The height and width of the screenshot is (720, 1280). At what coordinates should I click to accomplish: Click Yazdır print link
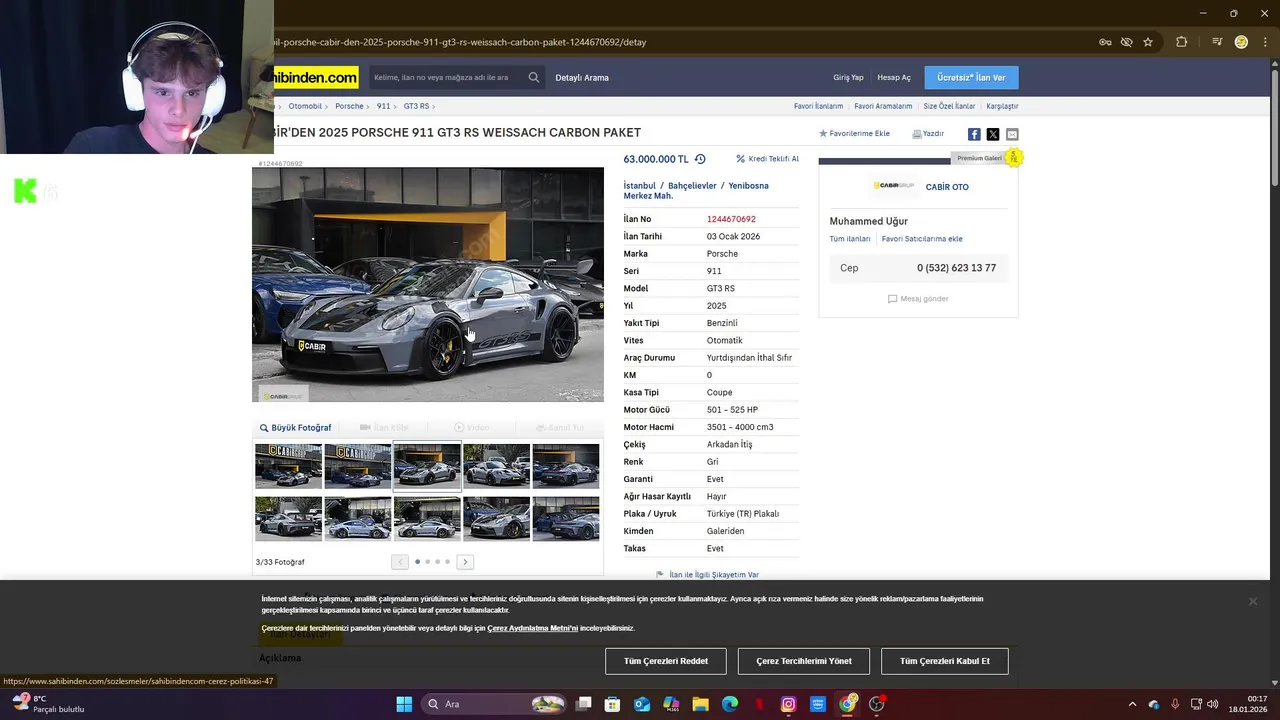tap(928, 134)
